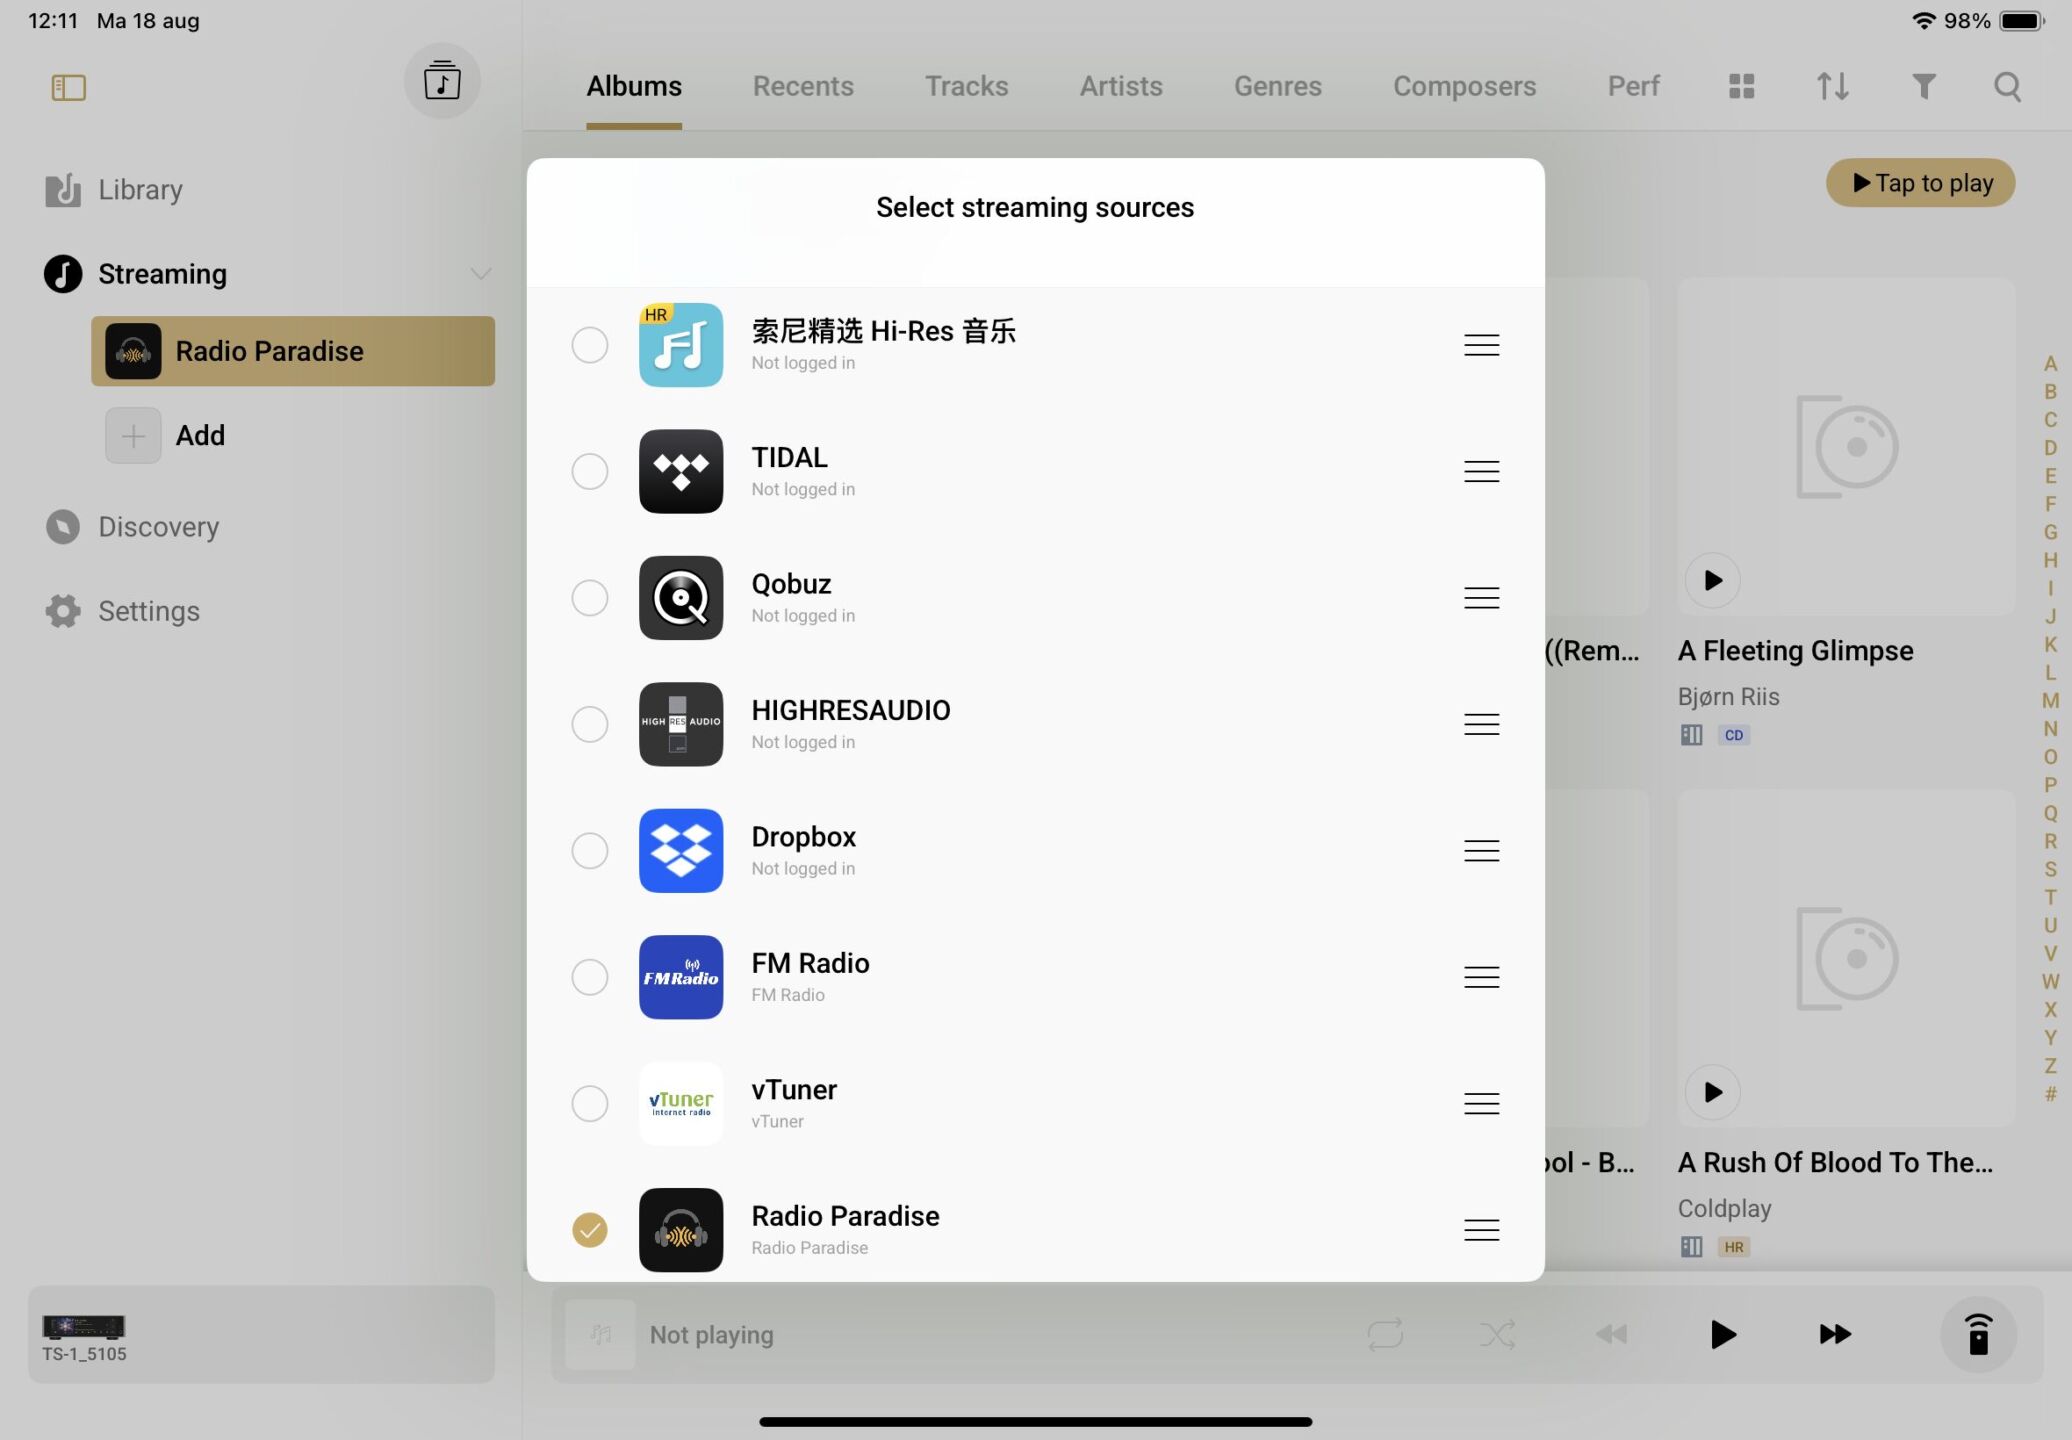Viewport: 2072px width, 1440px height.
Task: Switch to the Composers tab
Action: [1464, 87]
